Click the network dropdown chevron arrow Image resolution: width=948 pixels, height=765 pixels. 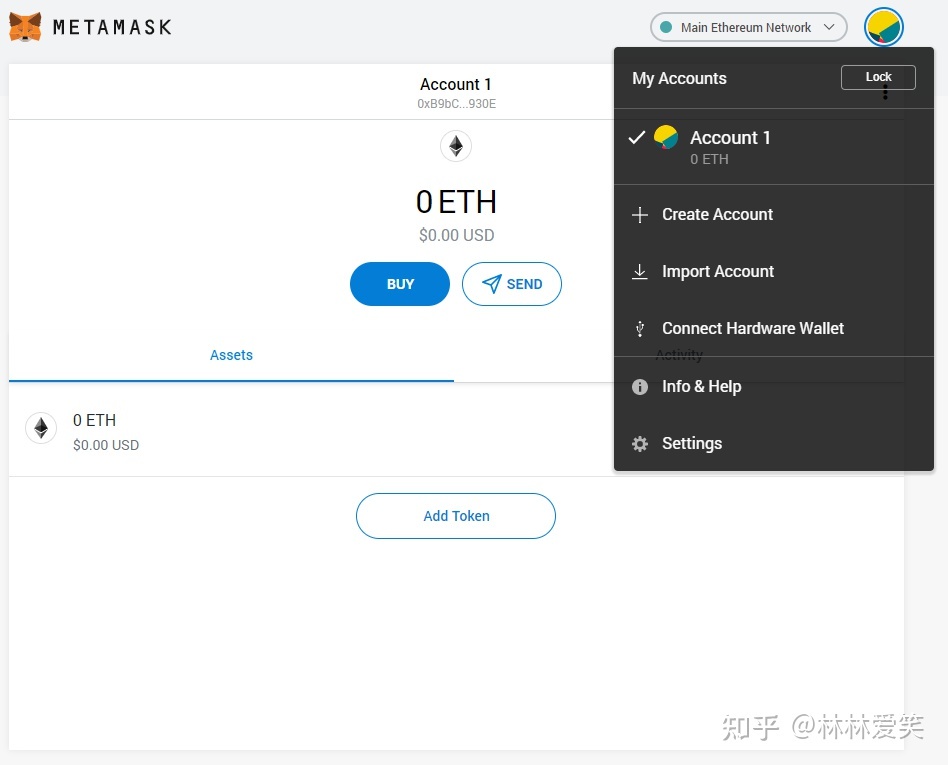(830, 27)
